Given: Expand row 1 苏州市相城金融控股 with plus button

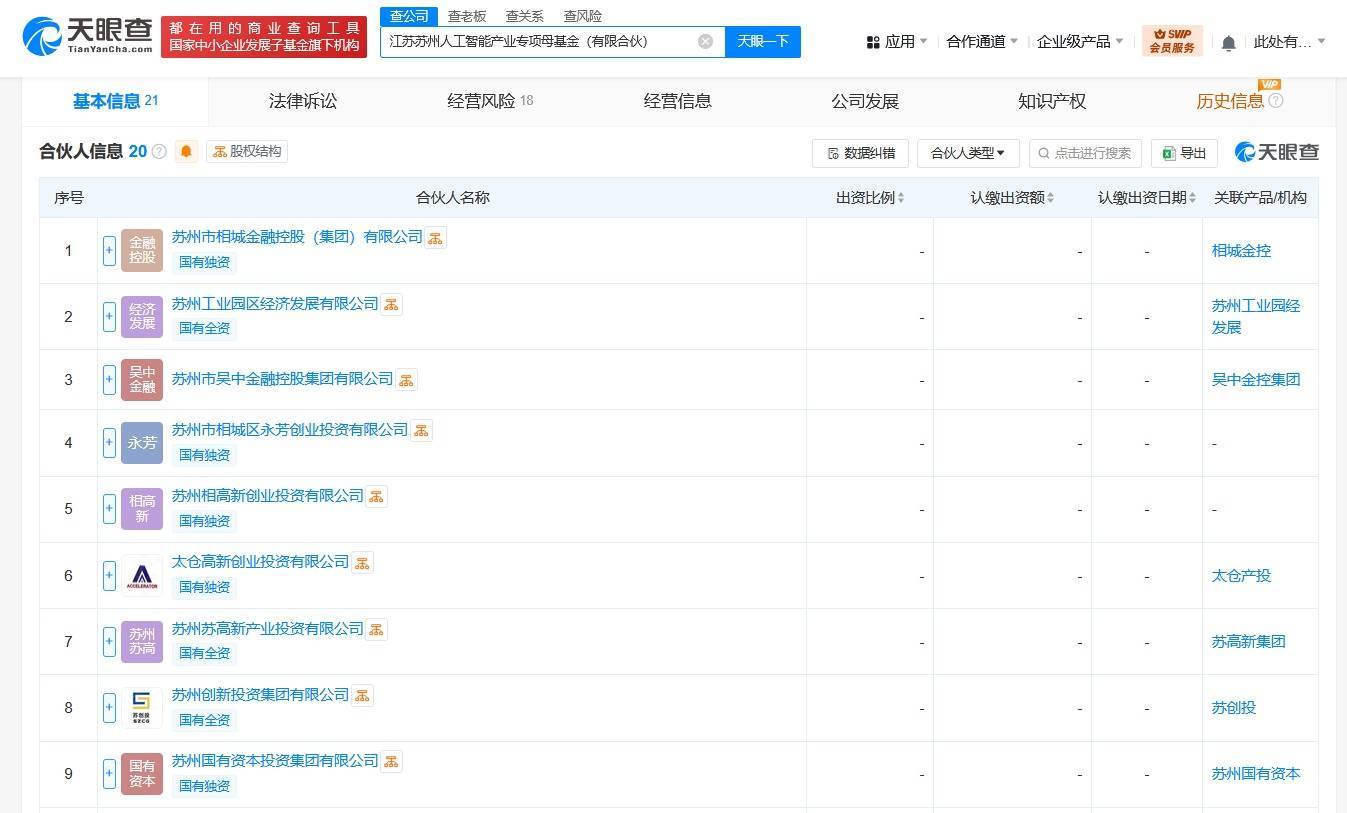Looking at the screenshot, I should coord(109,250).
